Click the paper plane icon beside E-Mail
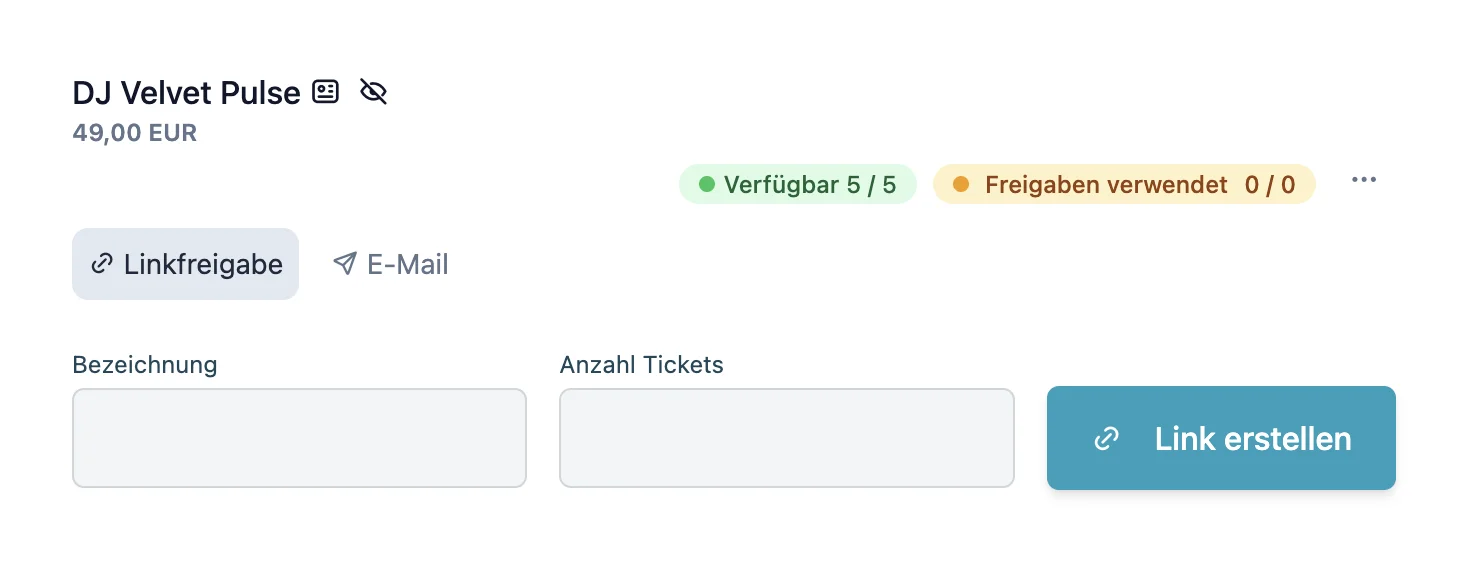The height and width of the screenshot is (588, 1464). 345,264
